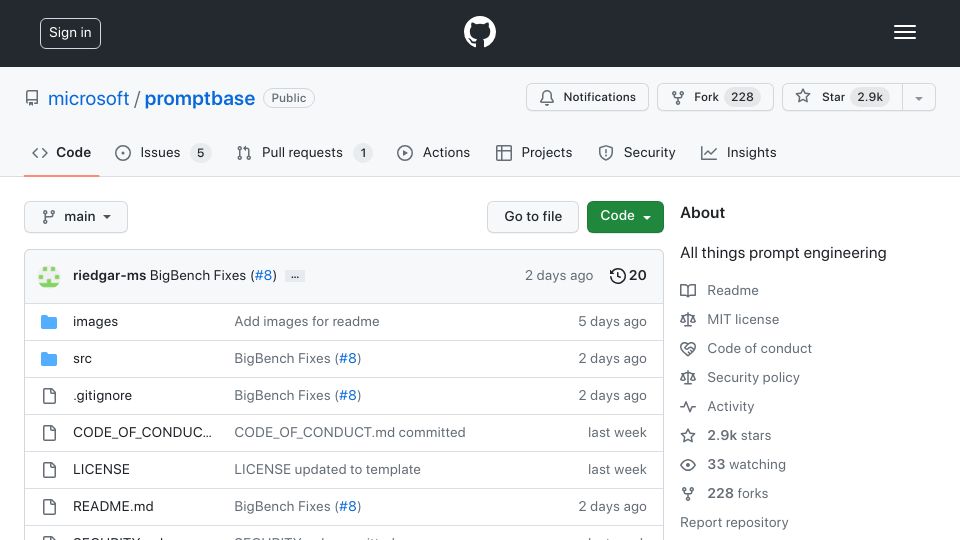Image resolution: width=960 pixels, height=540 pixels.
Task: Open riedgar-ms author profile link
Action: [x=110, y=276]
